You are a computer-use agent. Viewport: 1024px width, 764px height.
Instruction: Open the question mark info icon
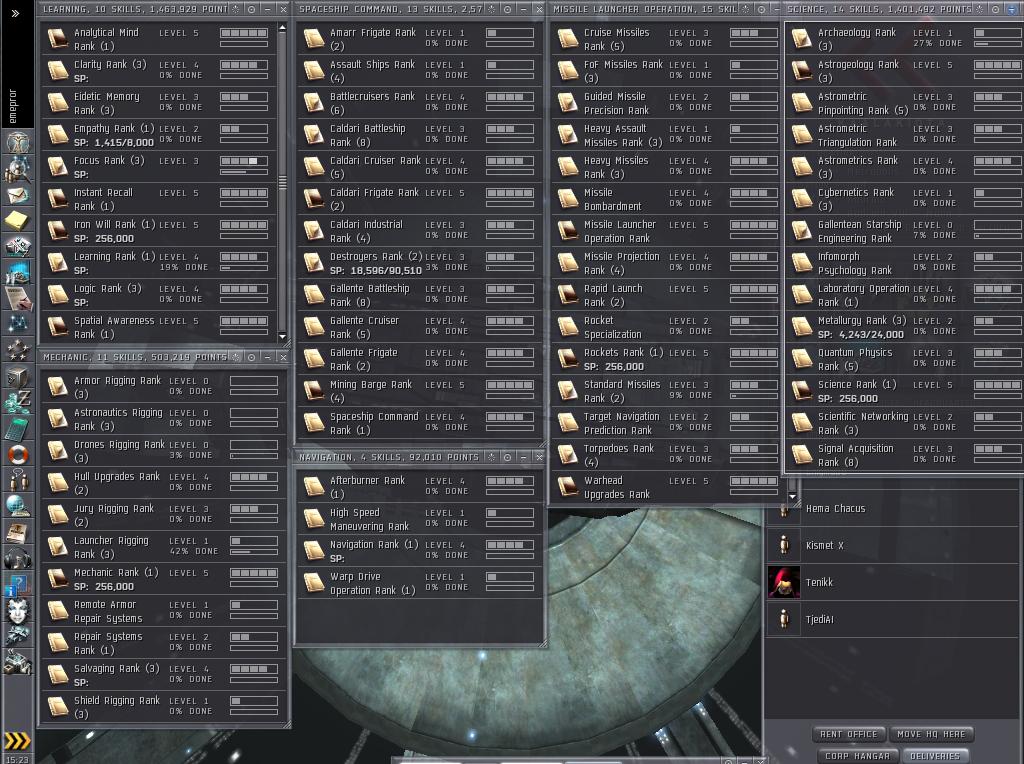click(17, 584)
